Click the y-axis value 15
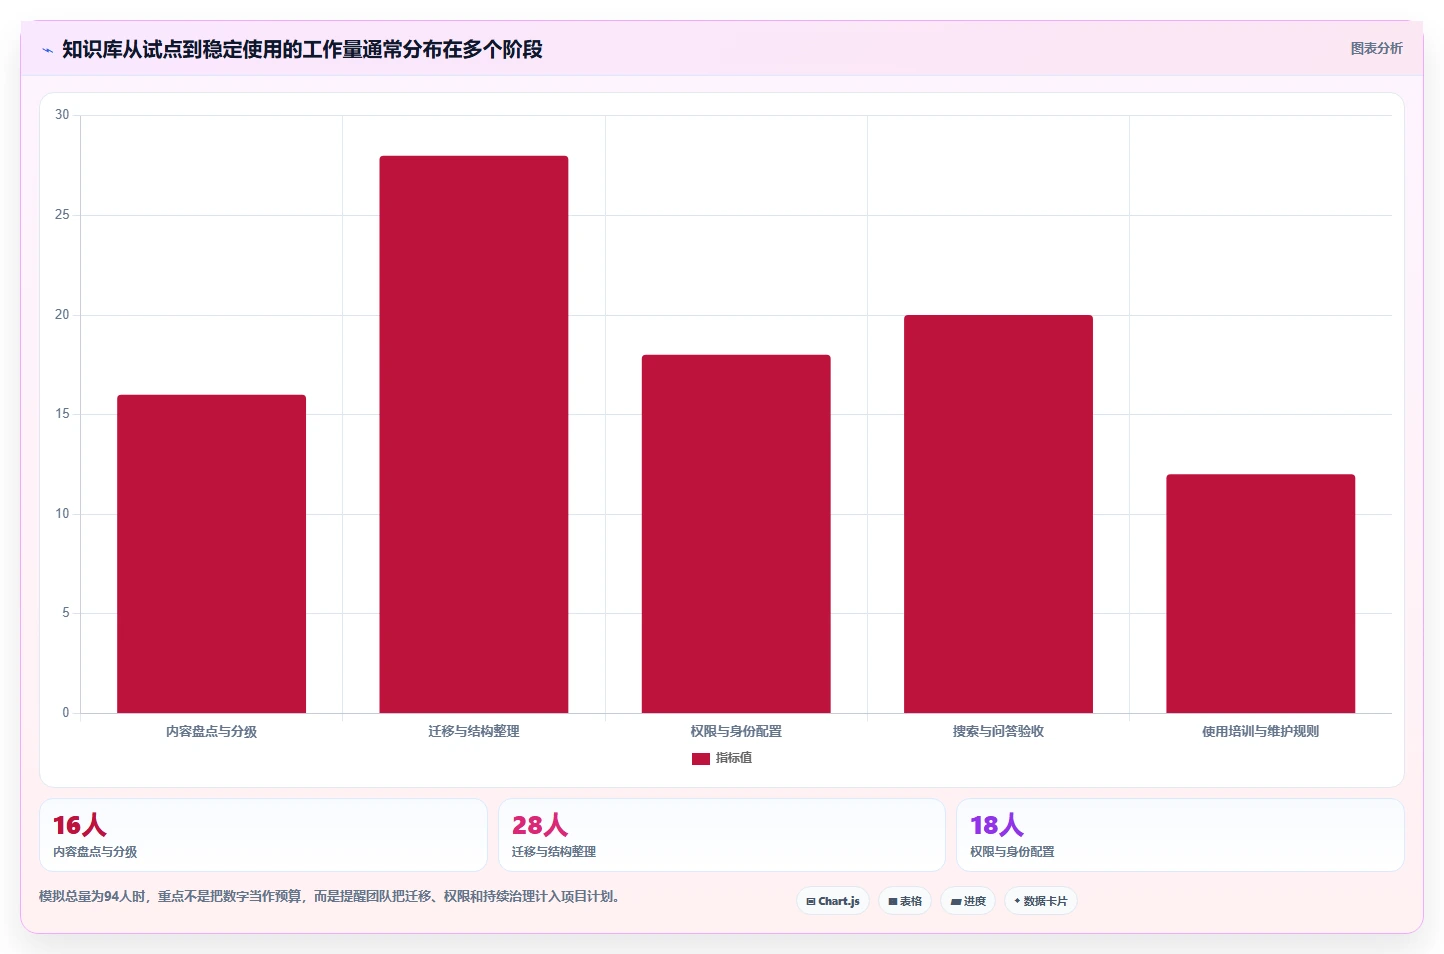The height and width of the screenshot is (954, 1444). pos(62,414)
